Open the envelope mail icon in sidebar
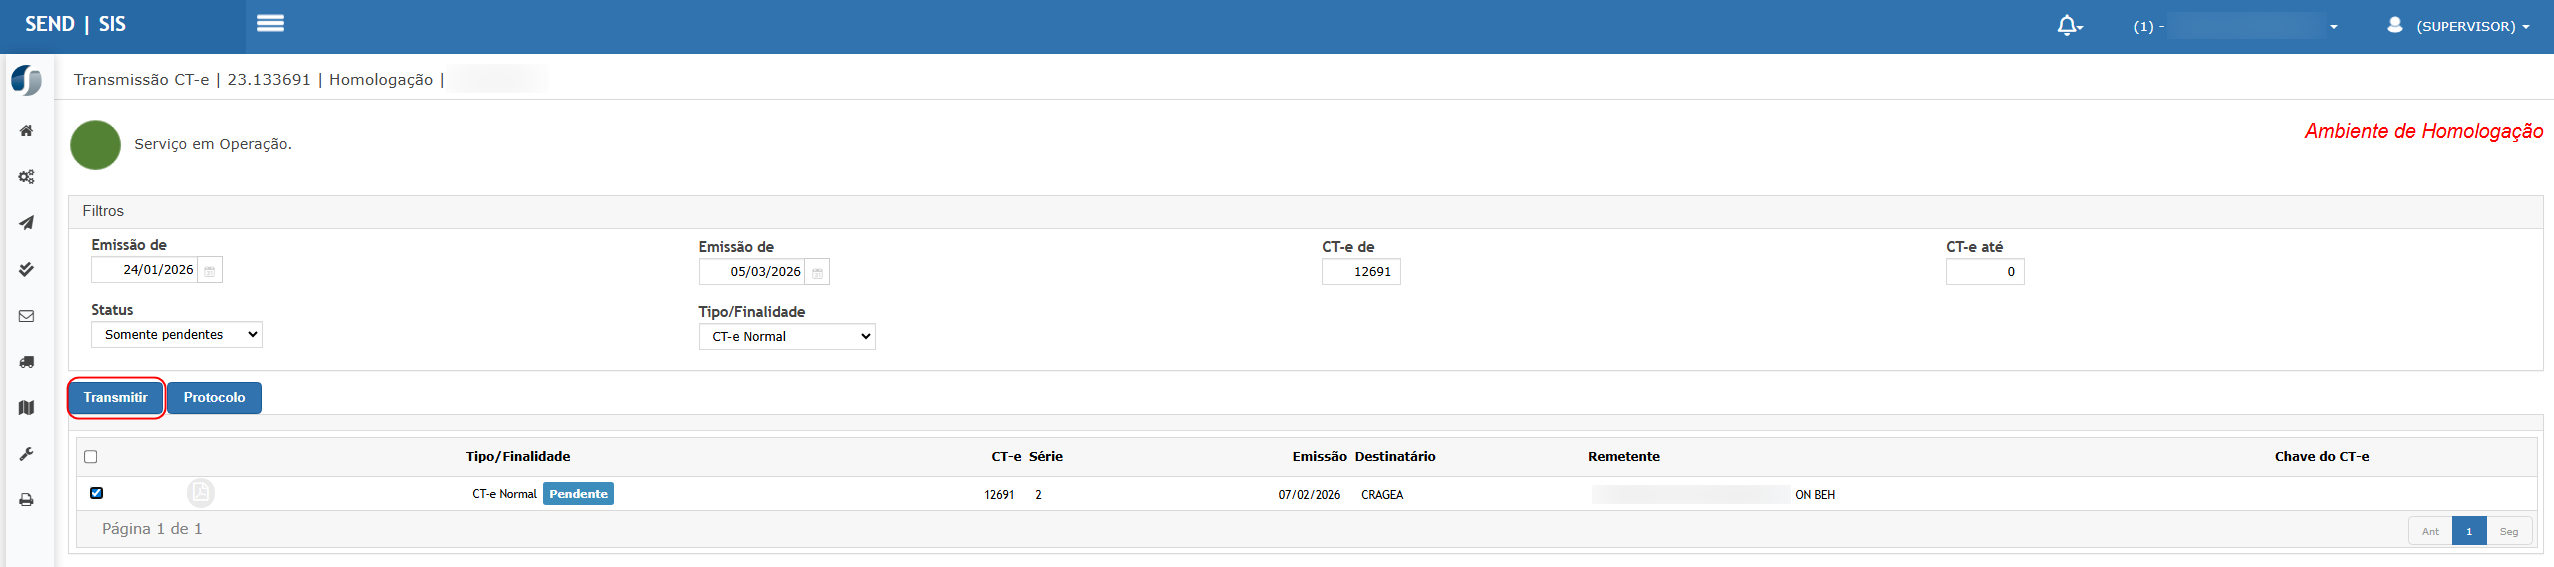Screen dimensions: 2554x567 (x=27, y=316)
